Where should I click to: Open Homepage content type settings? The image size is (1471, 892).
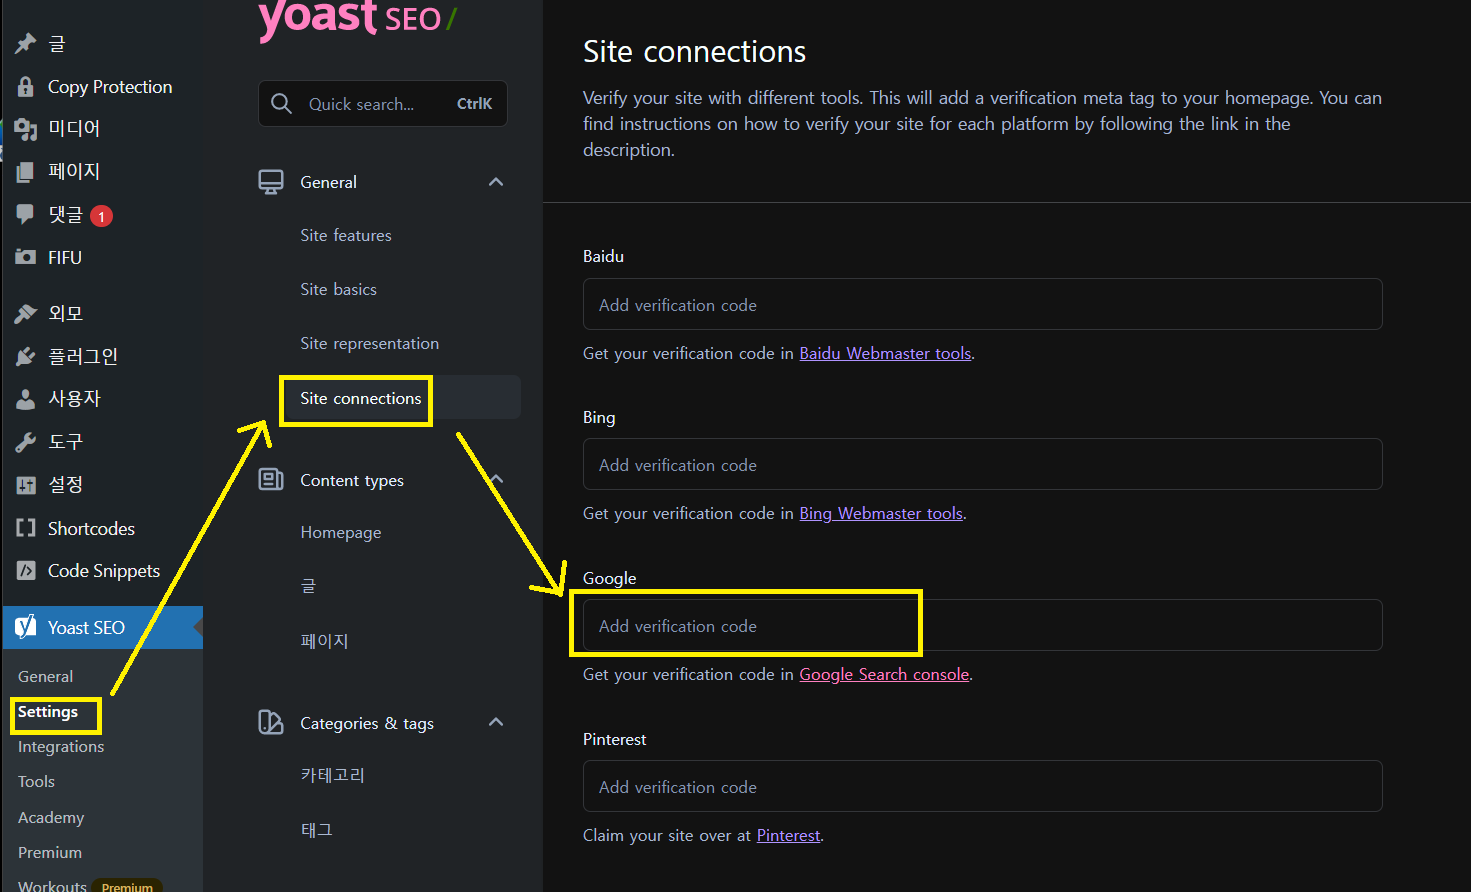(341, 532)
